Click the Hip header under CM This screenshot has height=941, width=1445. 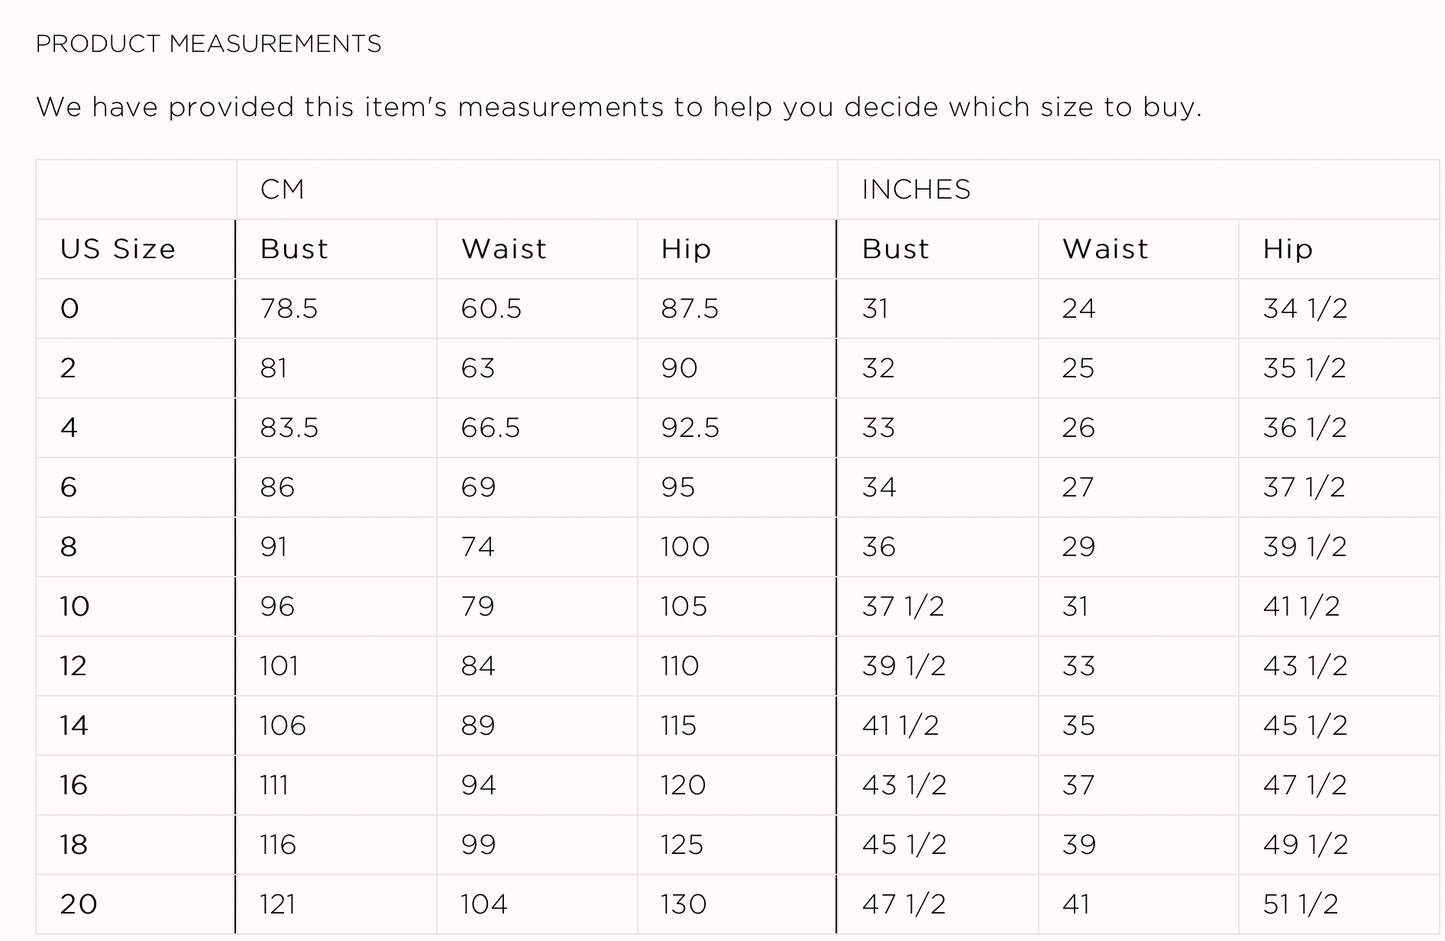click(686, 249)
